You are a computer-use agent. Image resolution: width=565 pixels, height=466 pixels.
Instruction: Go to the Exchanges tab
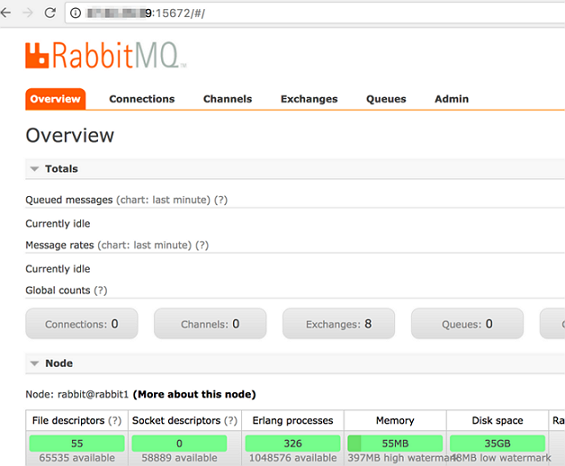click(x=309, y=99)
